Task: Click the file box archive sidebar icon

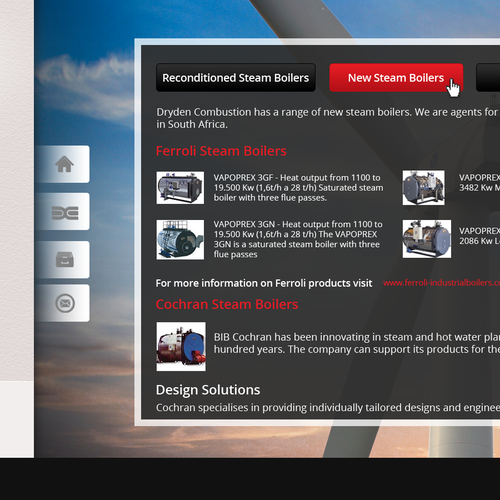Action: pos(65,259)
